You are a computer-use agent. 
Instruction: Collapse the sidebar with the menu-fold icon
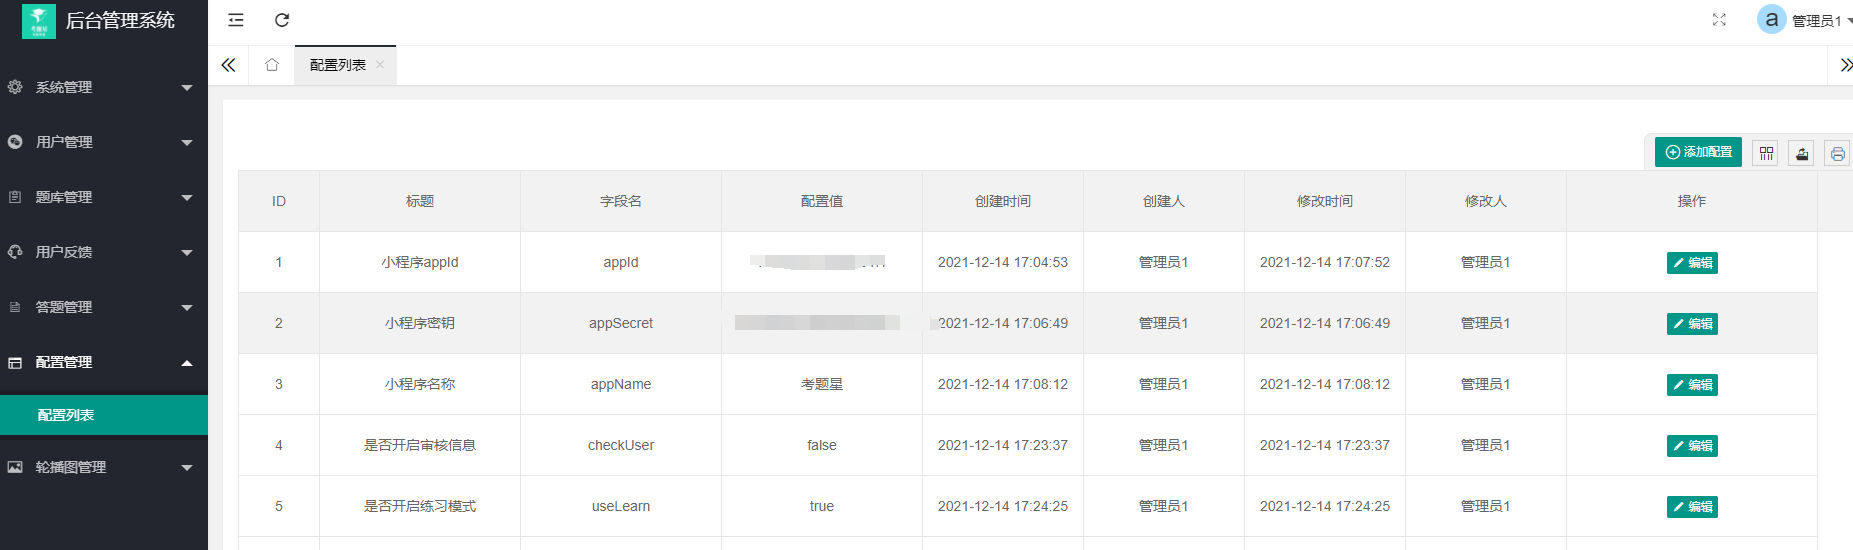[236, 20]
